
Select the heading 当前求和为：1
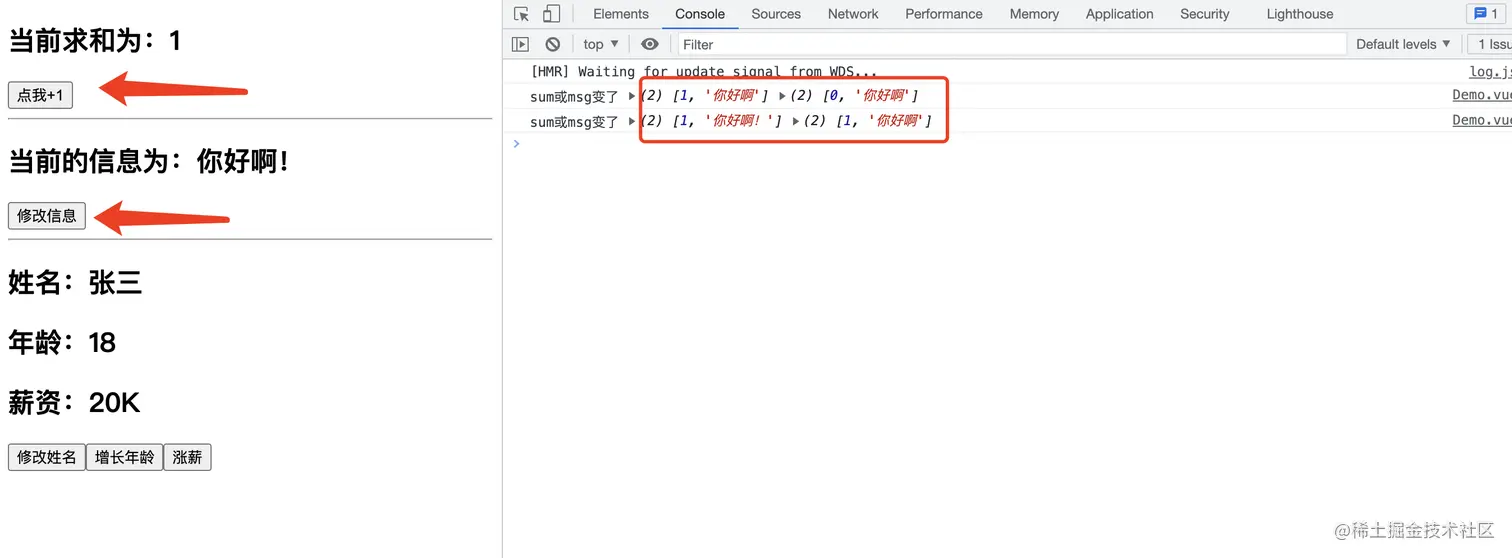pos(95,41)
